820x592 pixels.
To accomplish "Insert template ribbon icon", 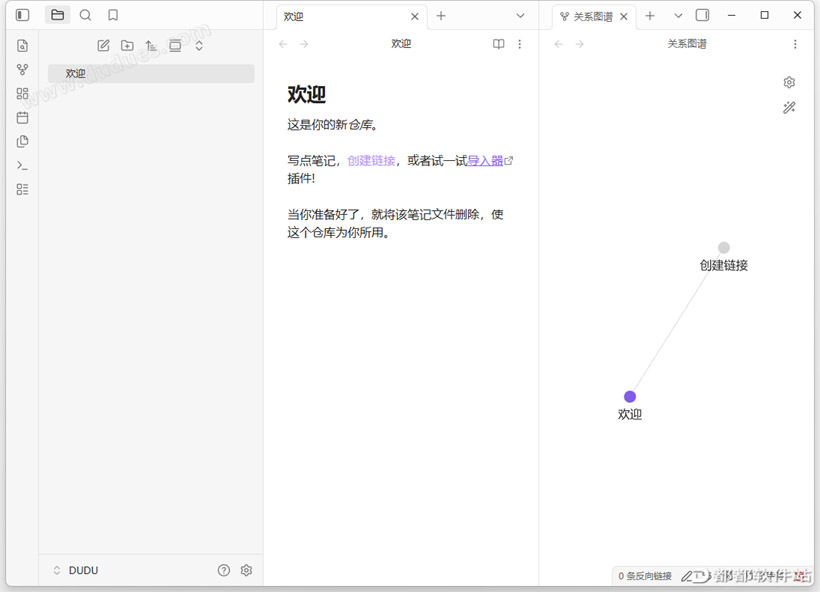I will pyautogui.click(x=22, y=141).
